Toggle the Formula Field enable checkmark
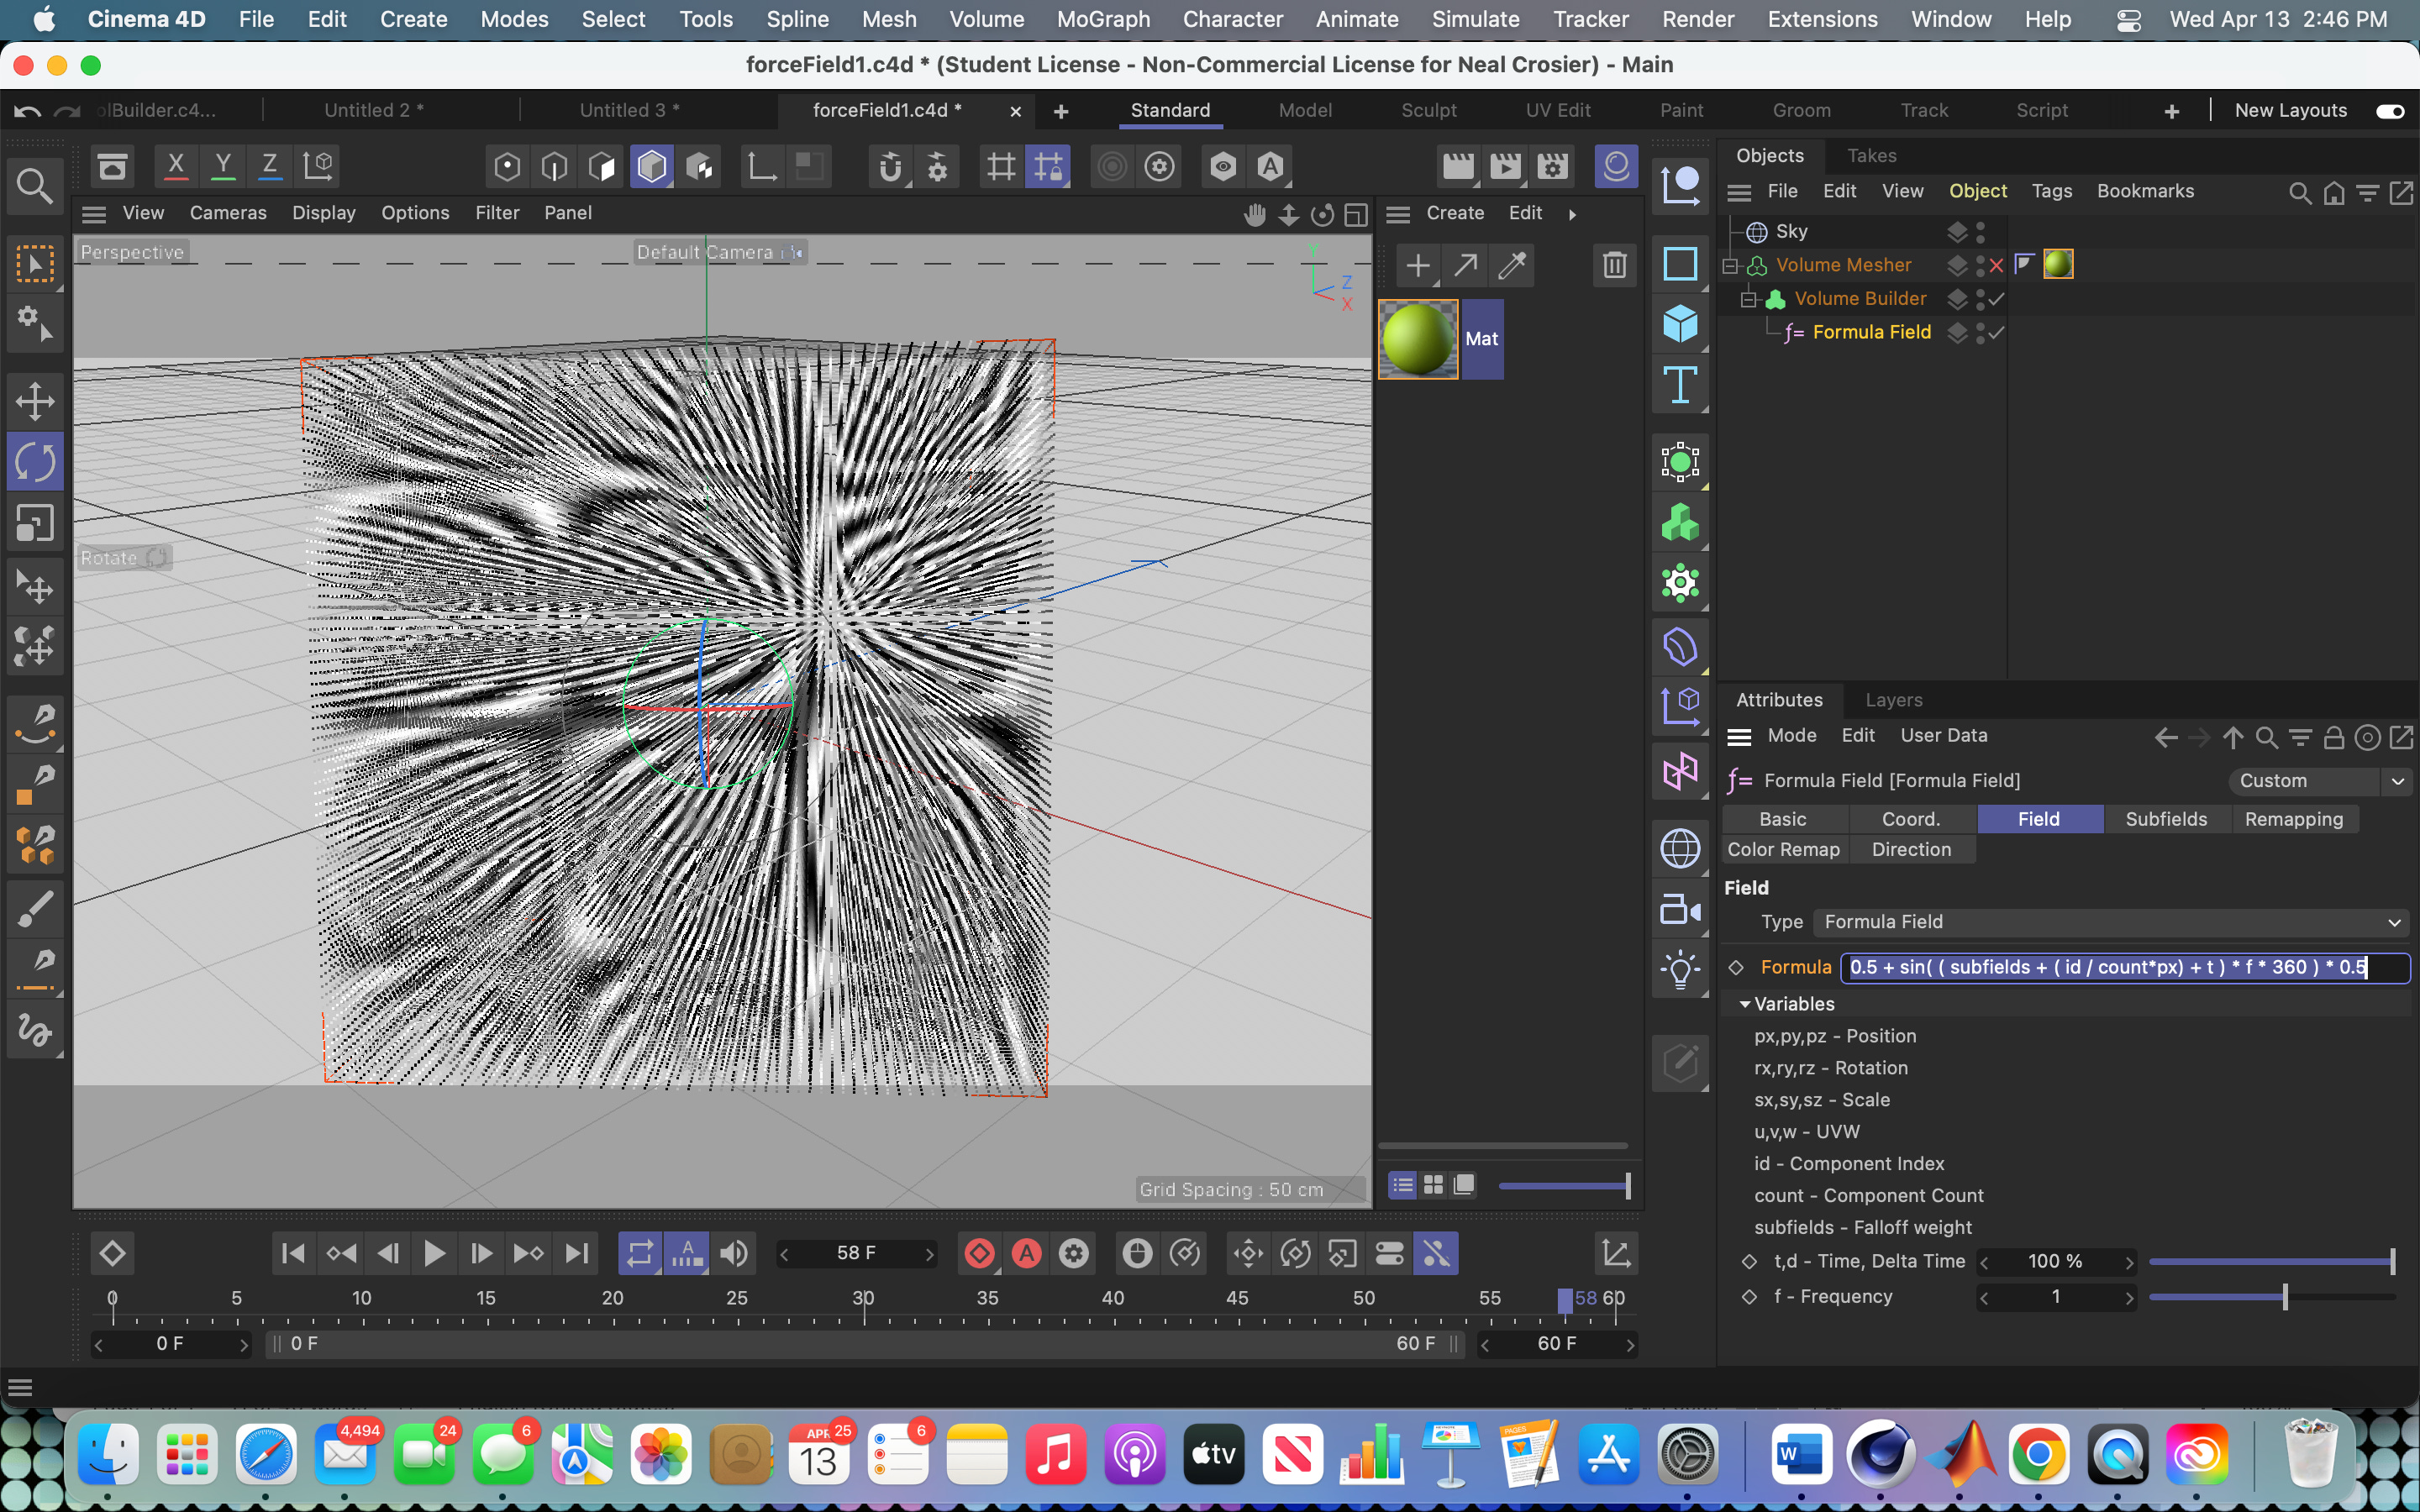2420x1512 pixels. click(1997, 332)
